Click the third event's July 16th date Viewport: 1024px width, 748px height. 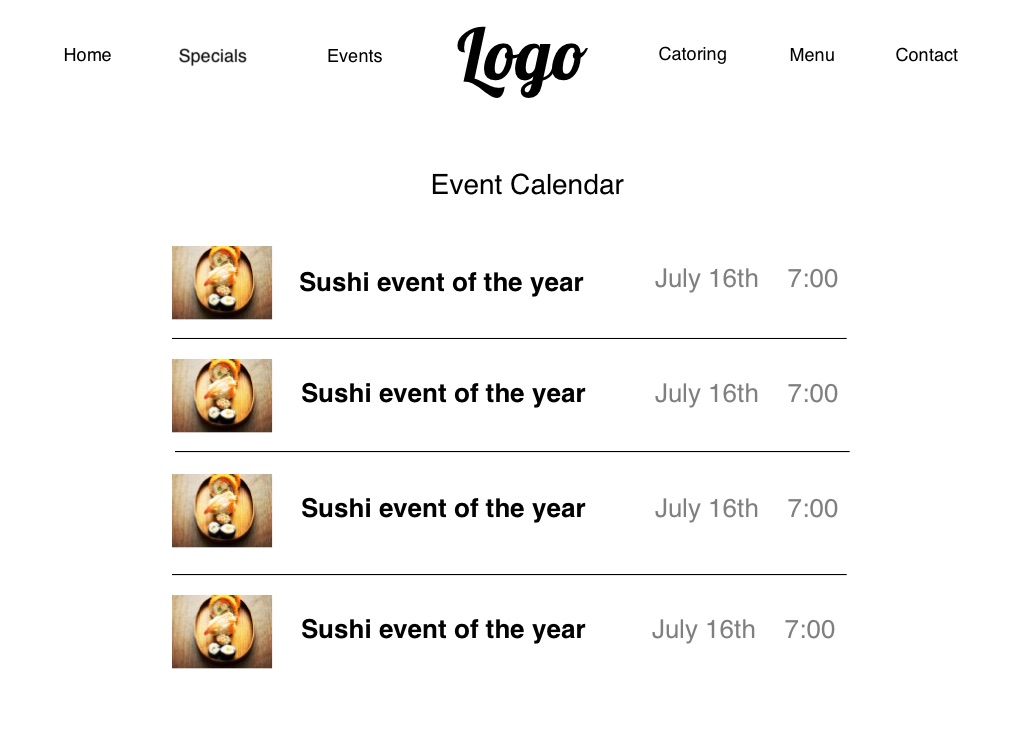tap(706, 509)
